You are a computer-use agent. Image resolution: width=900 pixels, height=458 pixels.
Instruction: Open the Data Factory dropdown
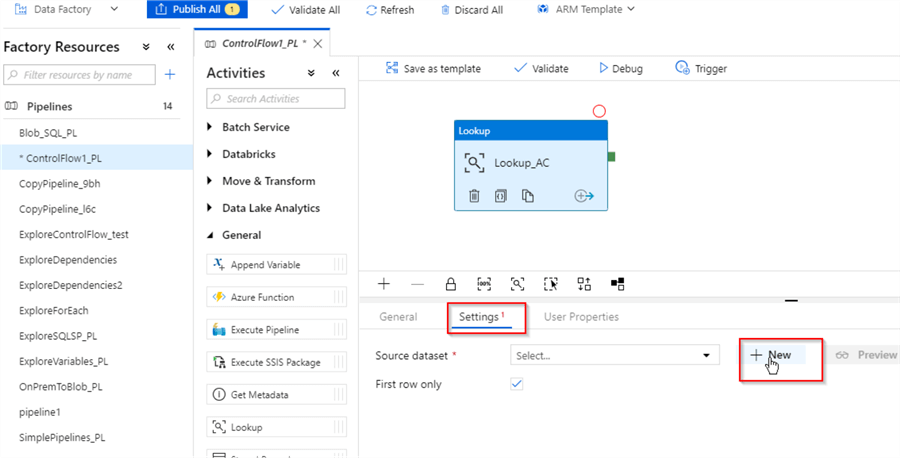click(66, 9)
